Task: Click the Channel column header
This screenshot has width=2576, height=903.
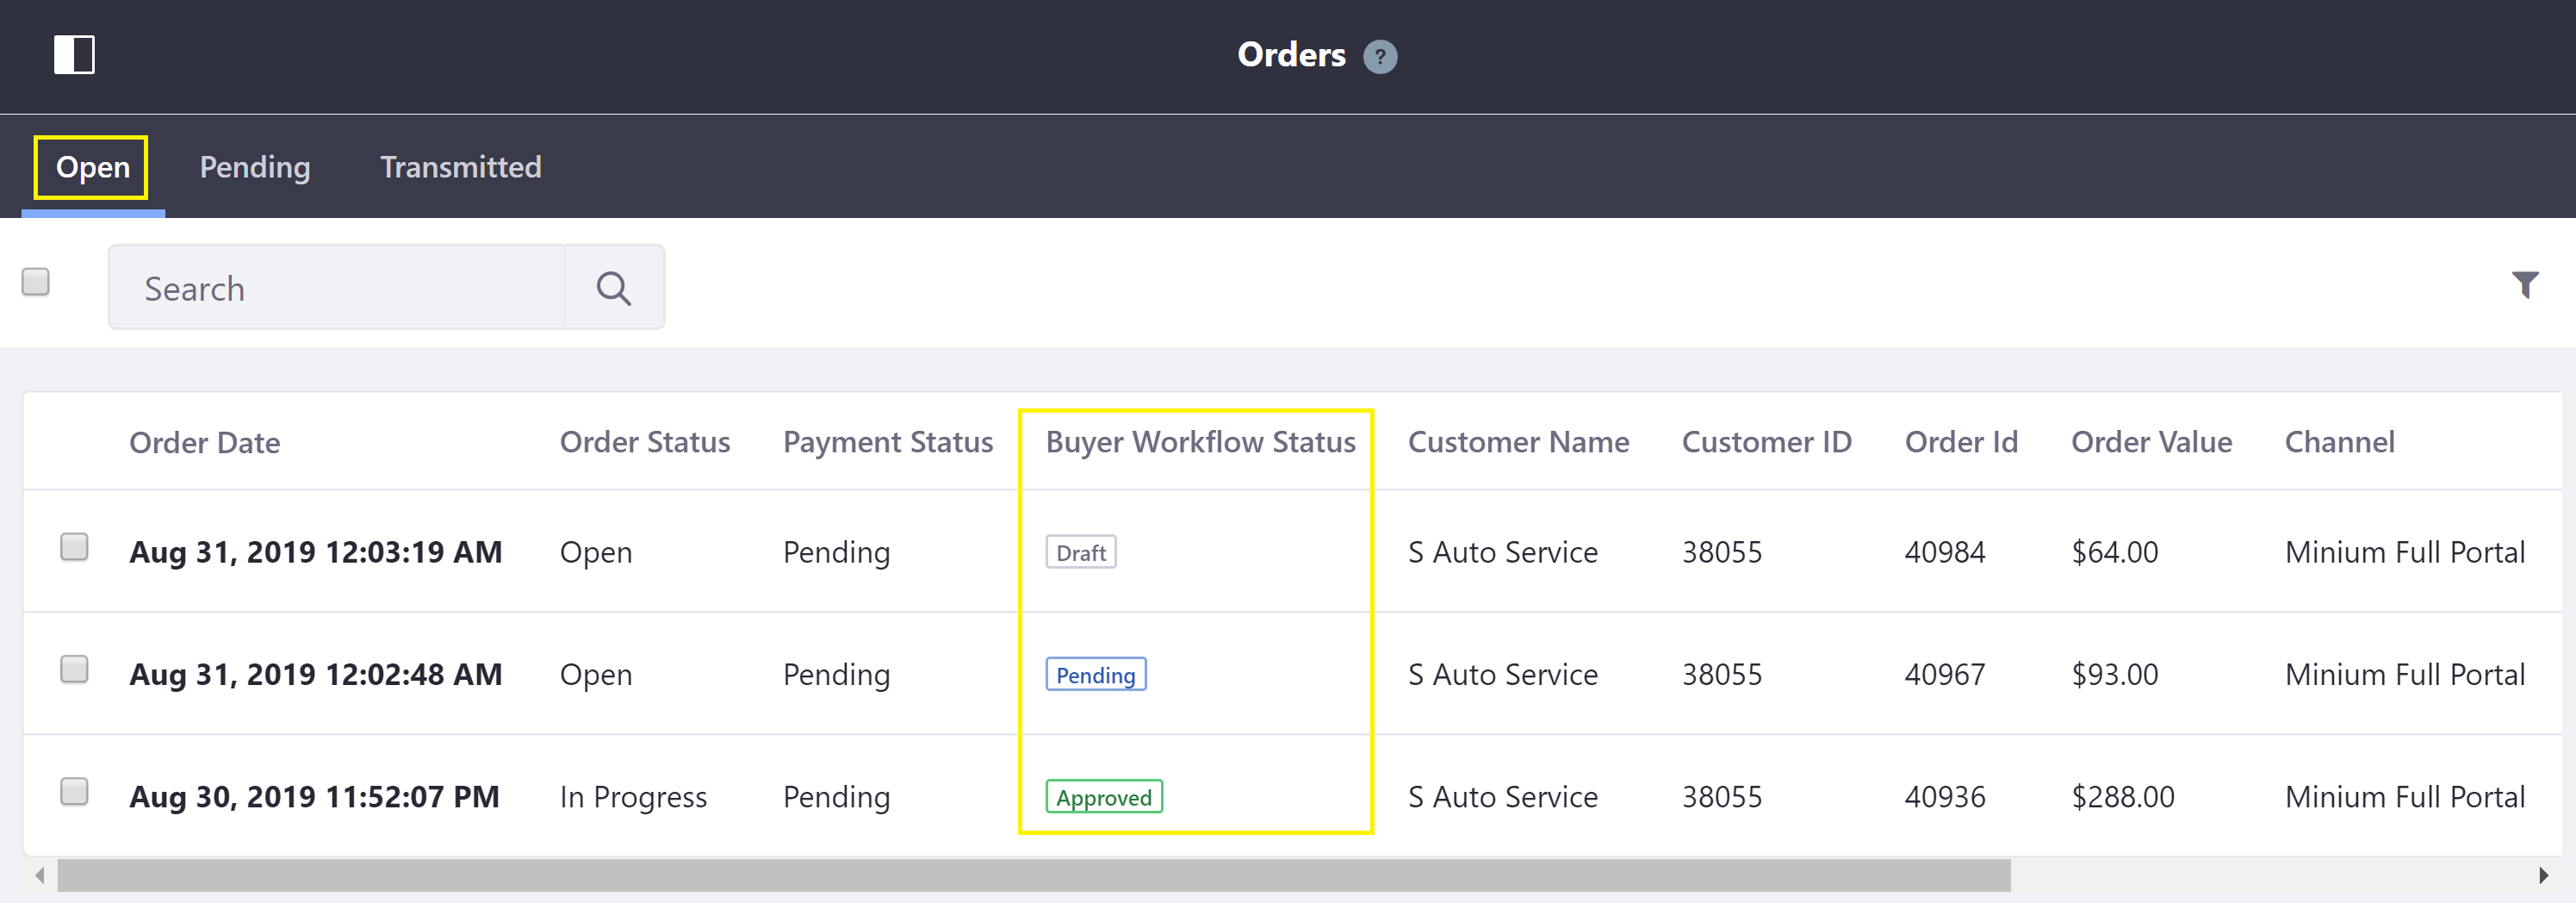Action: 2340,442
